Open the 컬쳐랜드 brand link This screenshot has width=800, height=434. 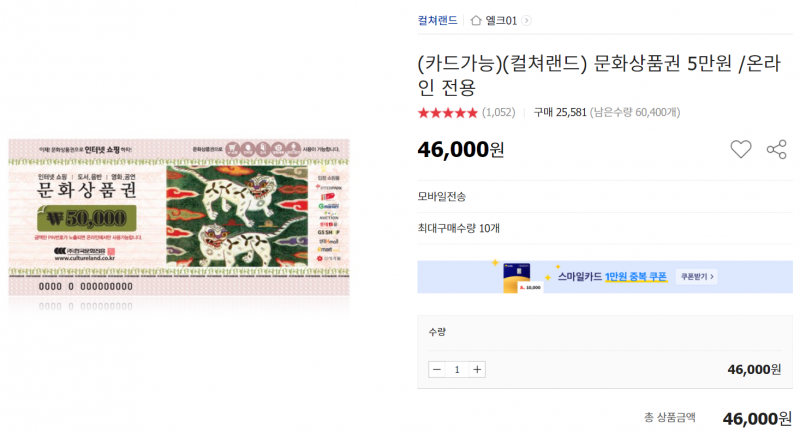(437, 20)
